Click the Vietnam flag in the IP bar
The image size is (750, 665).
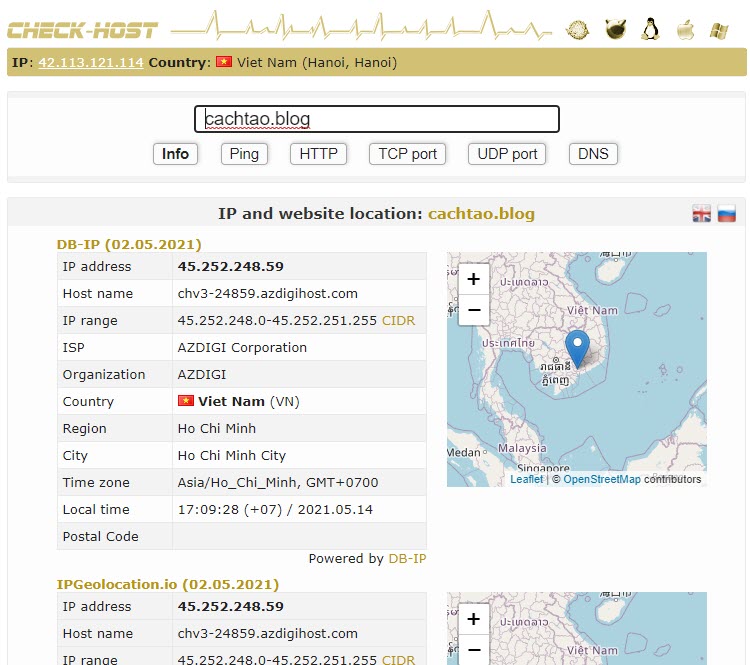(x=224, y=62)
